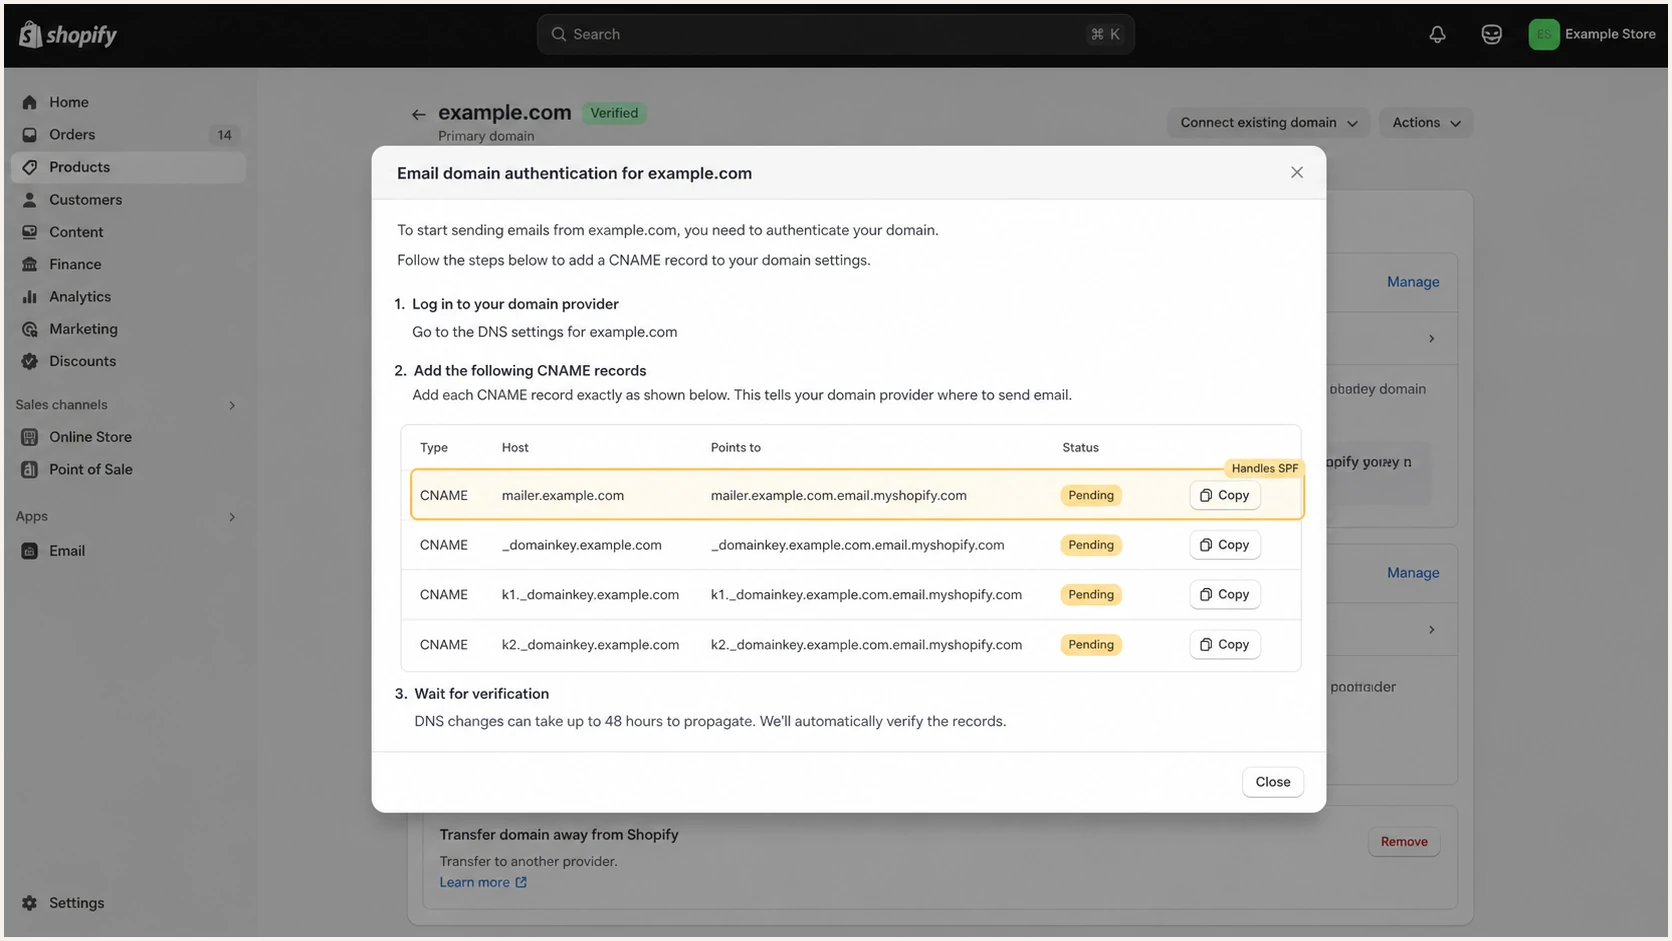Click the Pending status for k1._domainkey row
Image resolution: width=1672 pixels, height=941 pixels.
1090,594
